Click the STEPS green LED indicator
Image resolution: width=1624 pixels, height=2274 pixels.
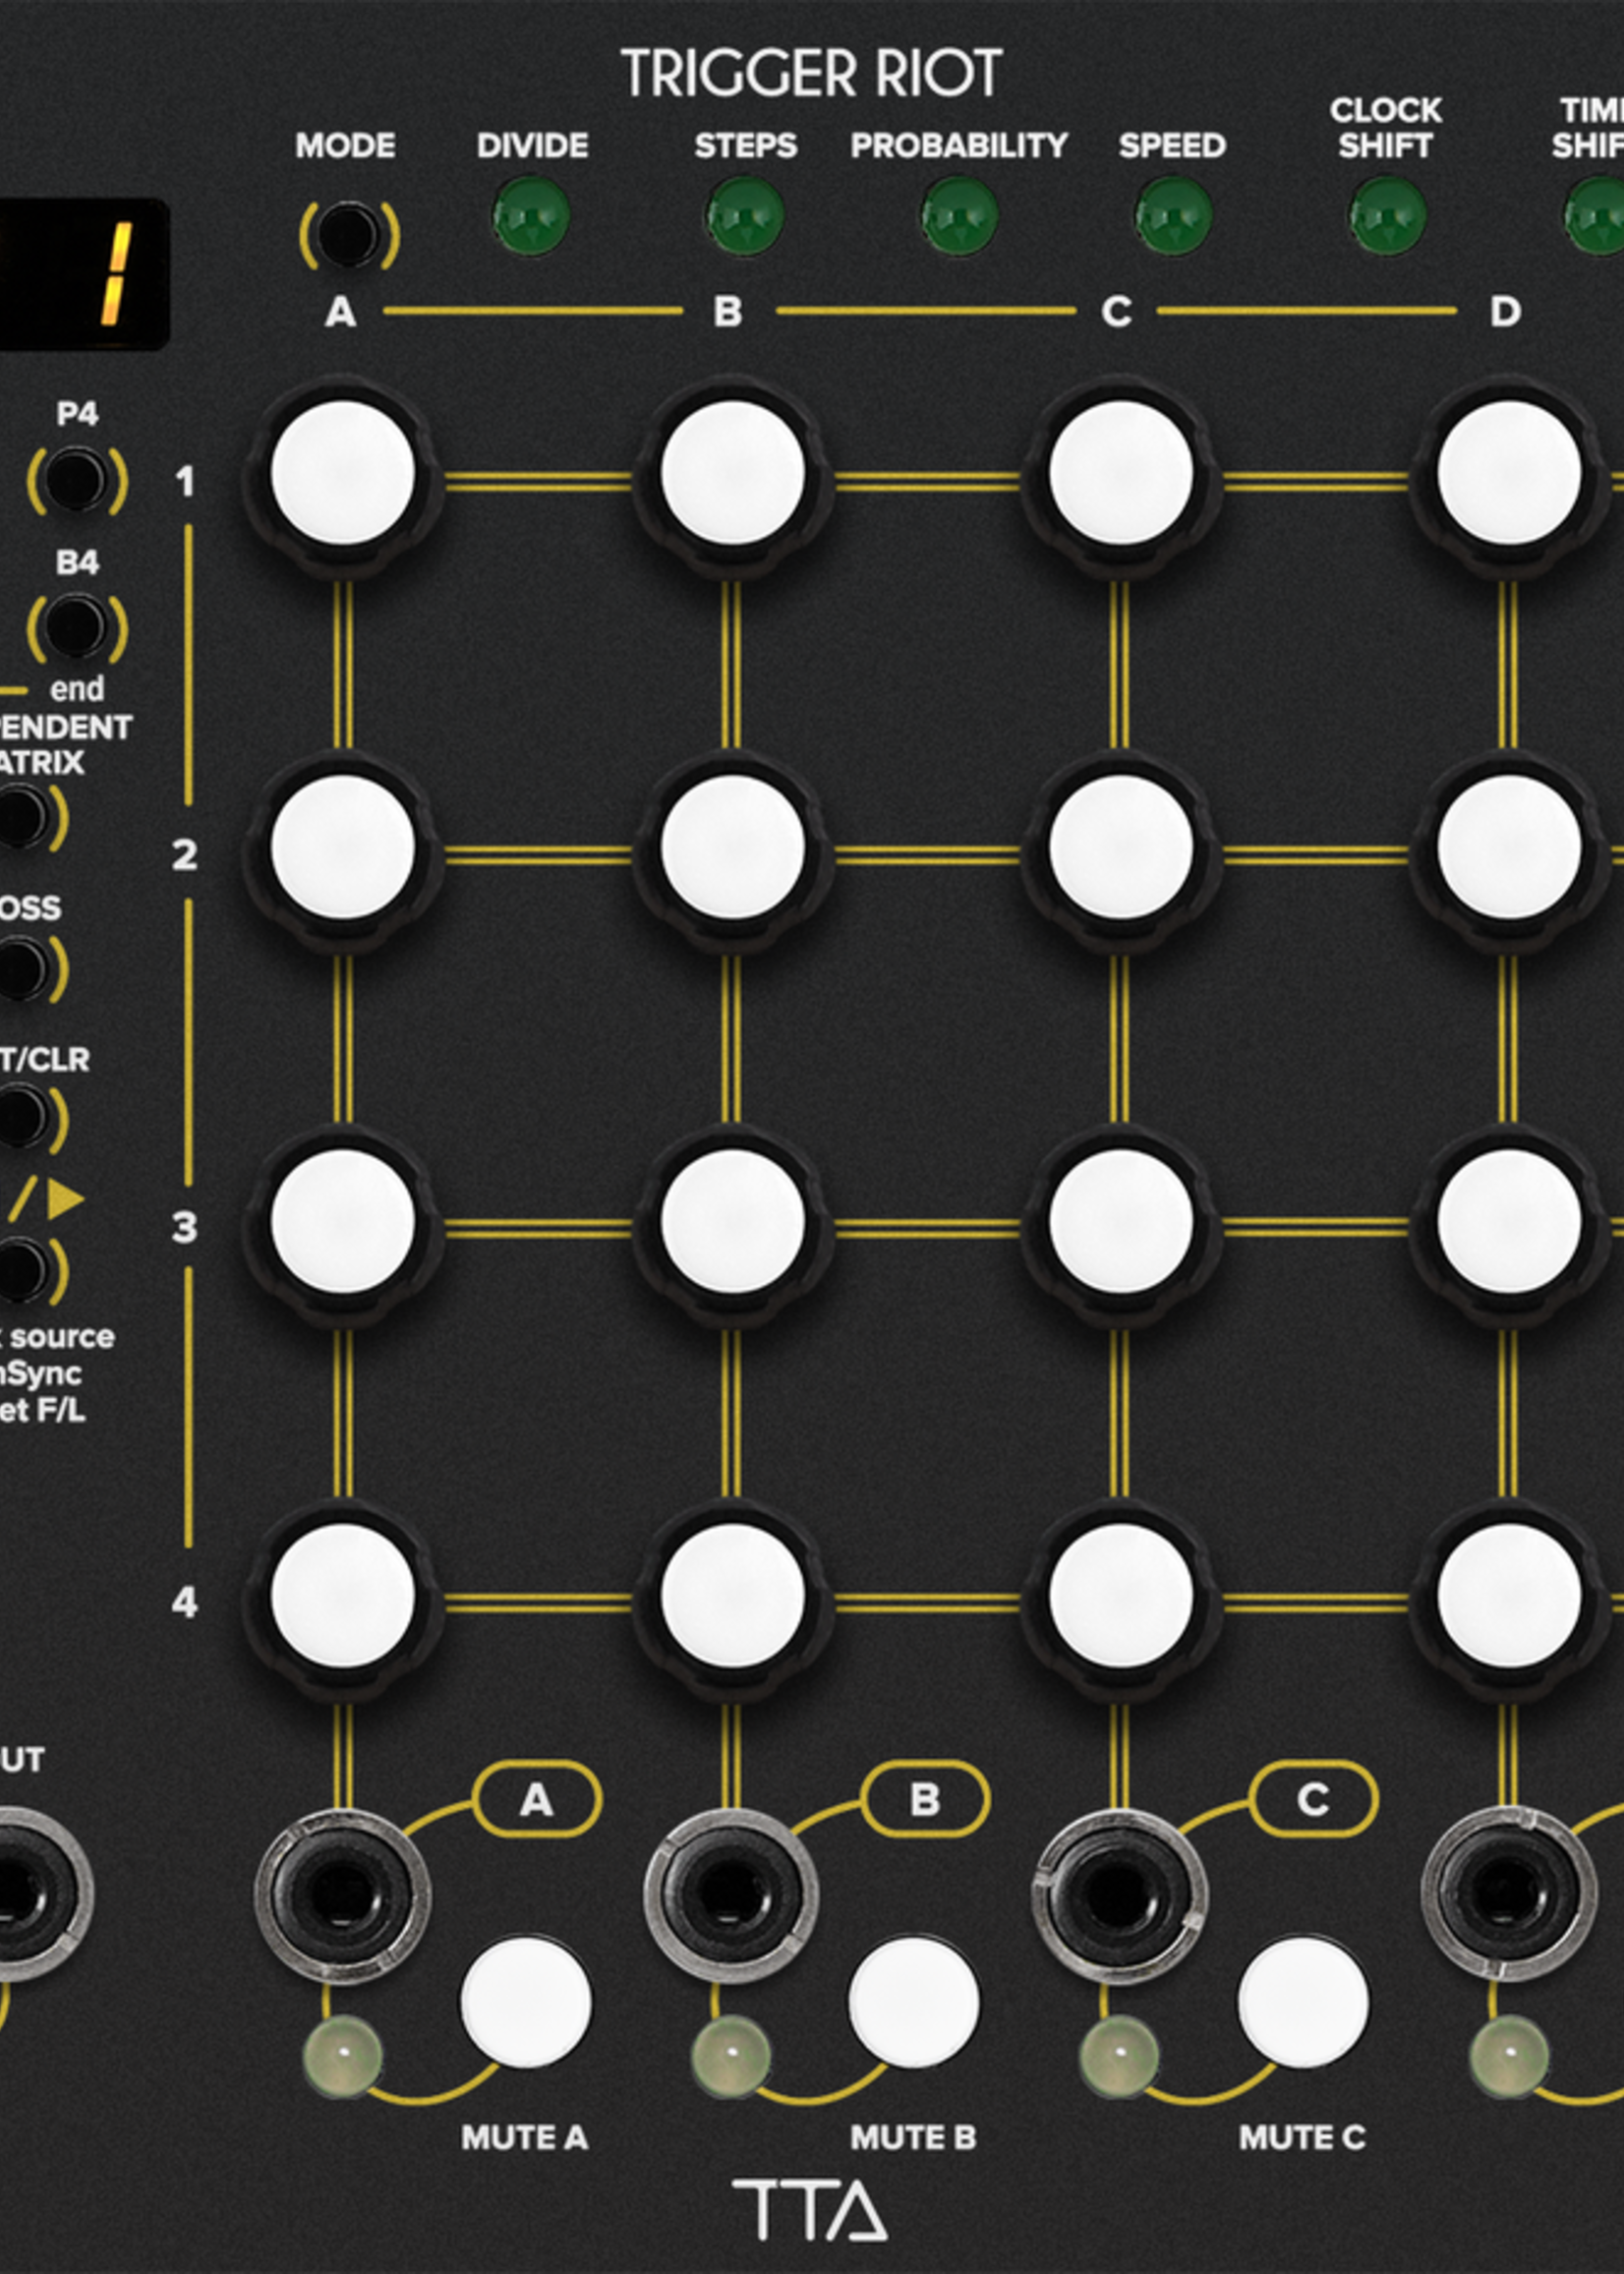click(745, 216)
